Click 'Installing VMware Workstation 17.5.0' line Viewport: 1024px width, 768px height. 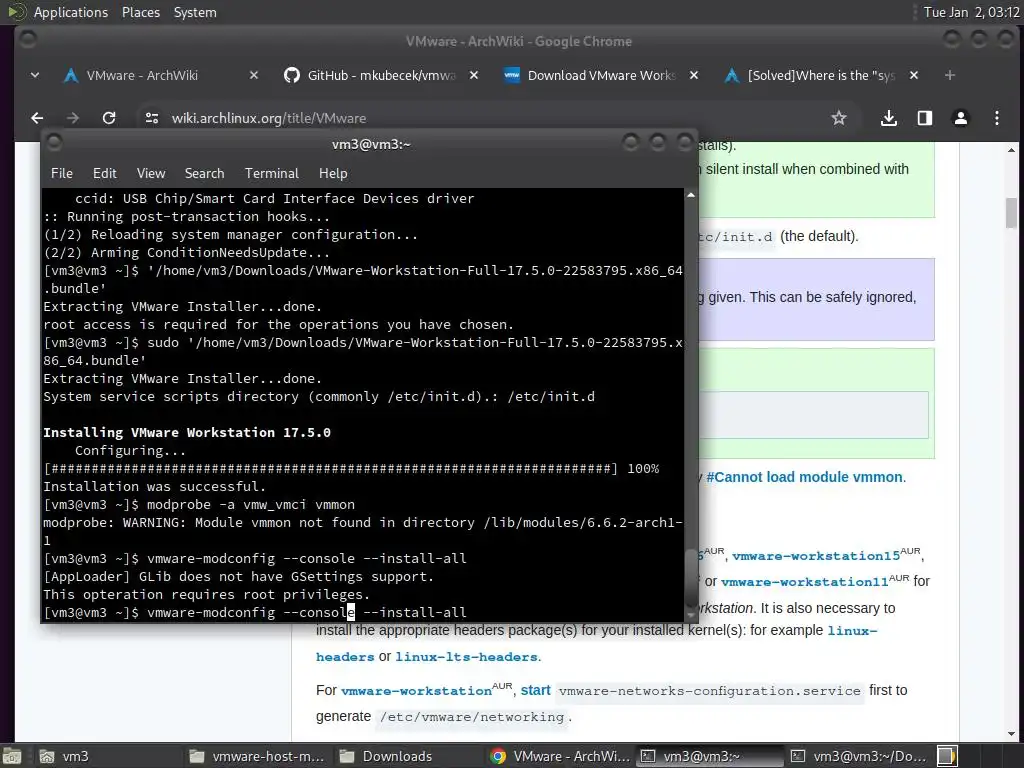click(x=187, y=432)
